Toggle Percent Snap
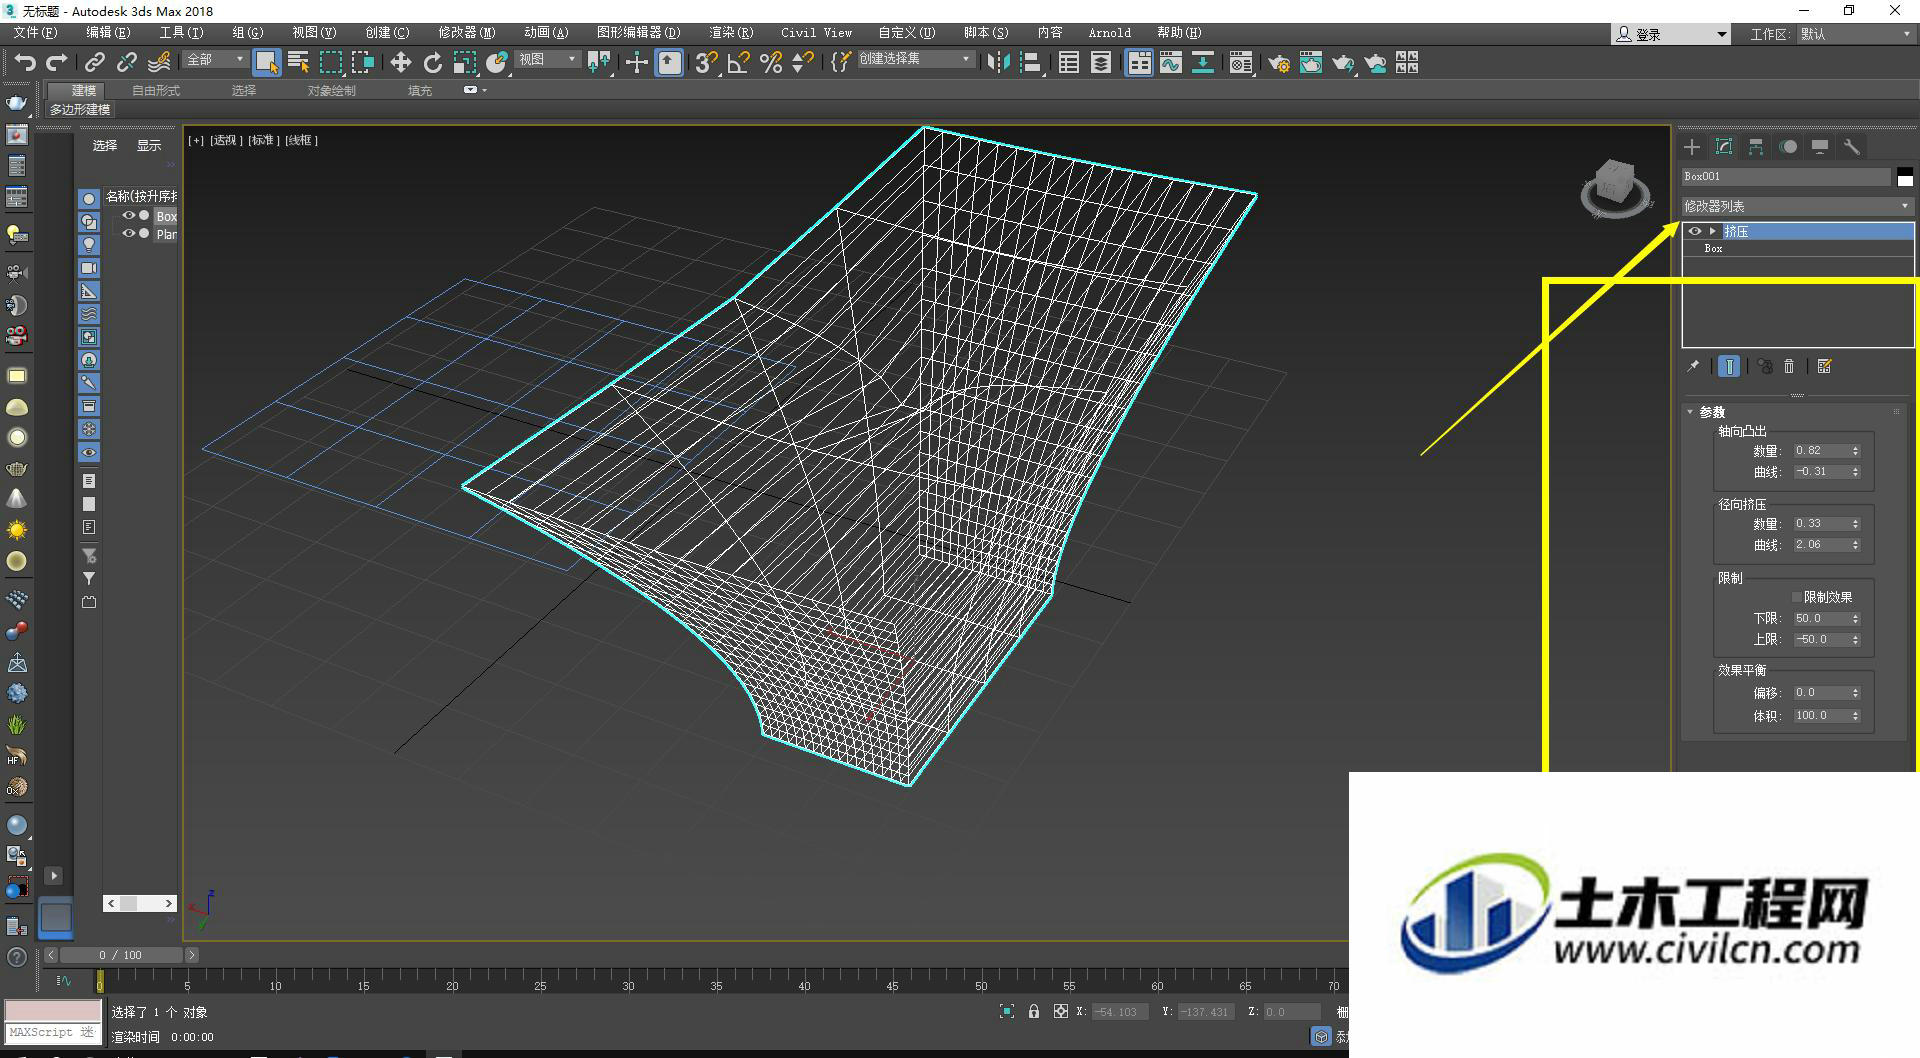Screen dimensions: 1920x1058 [x=770, y=62]
